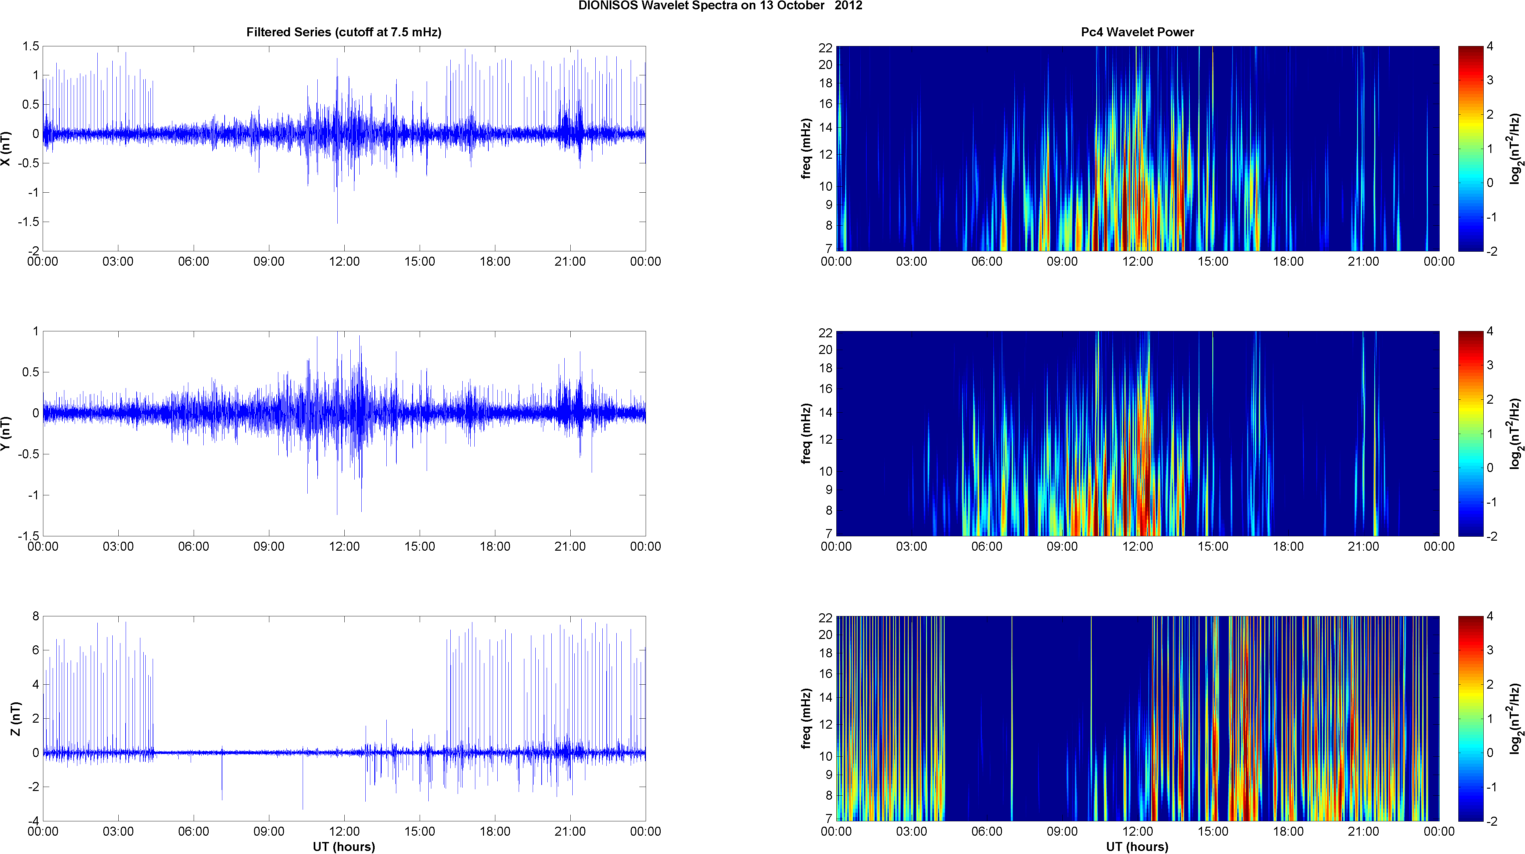Click the colorbar beside the middle spectrogram
The width and height of the screenshot is (1525, 854).
pos(1470,433)
